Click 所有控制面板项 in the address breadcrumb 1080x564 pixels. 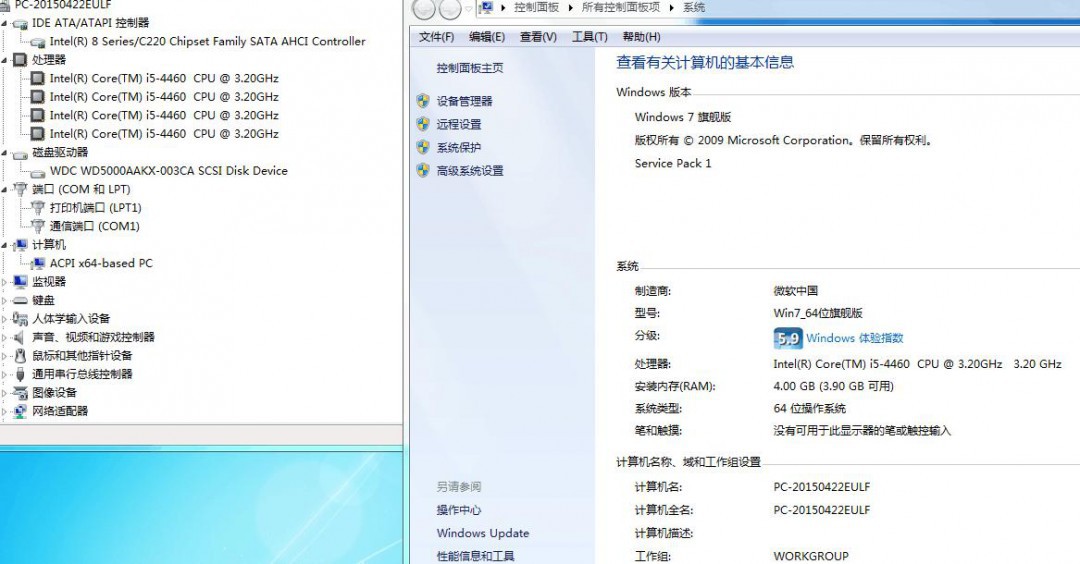coord(621,8)
